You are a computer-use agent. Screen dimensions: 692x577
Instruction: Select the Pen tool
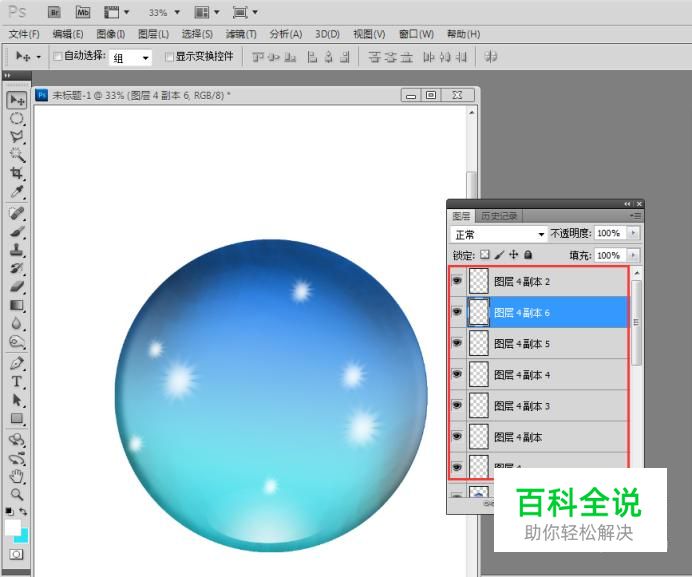coord(17,363)
